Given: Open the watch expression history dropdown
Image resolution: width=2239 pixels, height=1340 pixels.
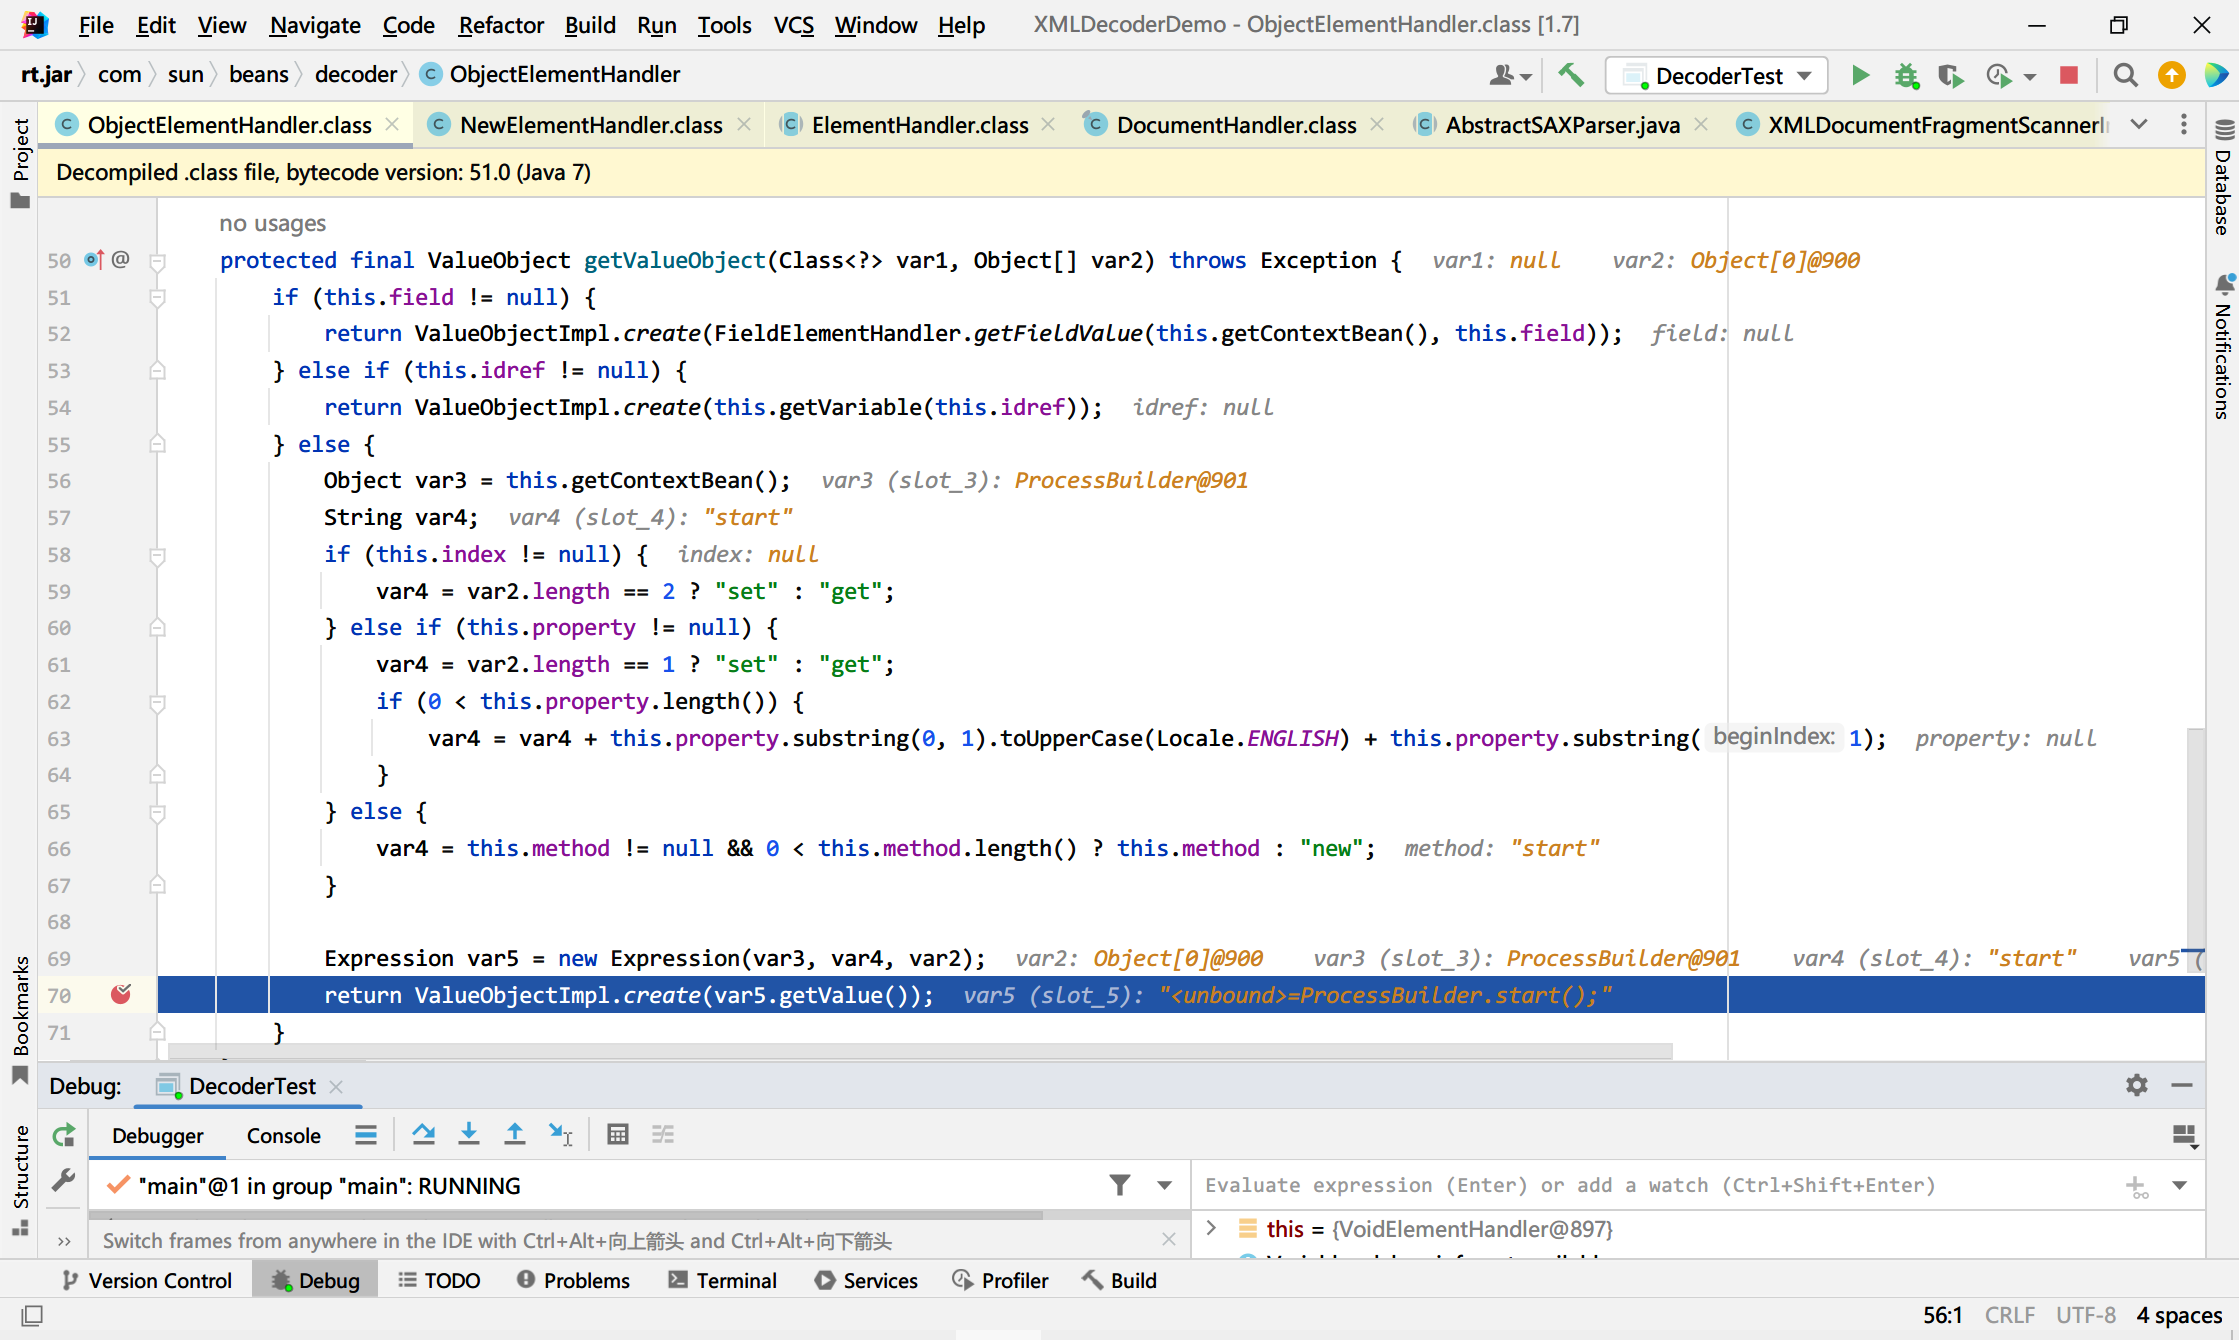Looking at the screenshot, I should 2180,1186.
